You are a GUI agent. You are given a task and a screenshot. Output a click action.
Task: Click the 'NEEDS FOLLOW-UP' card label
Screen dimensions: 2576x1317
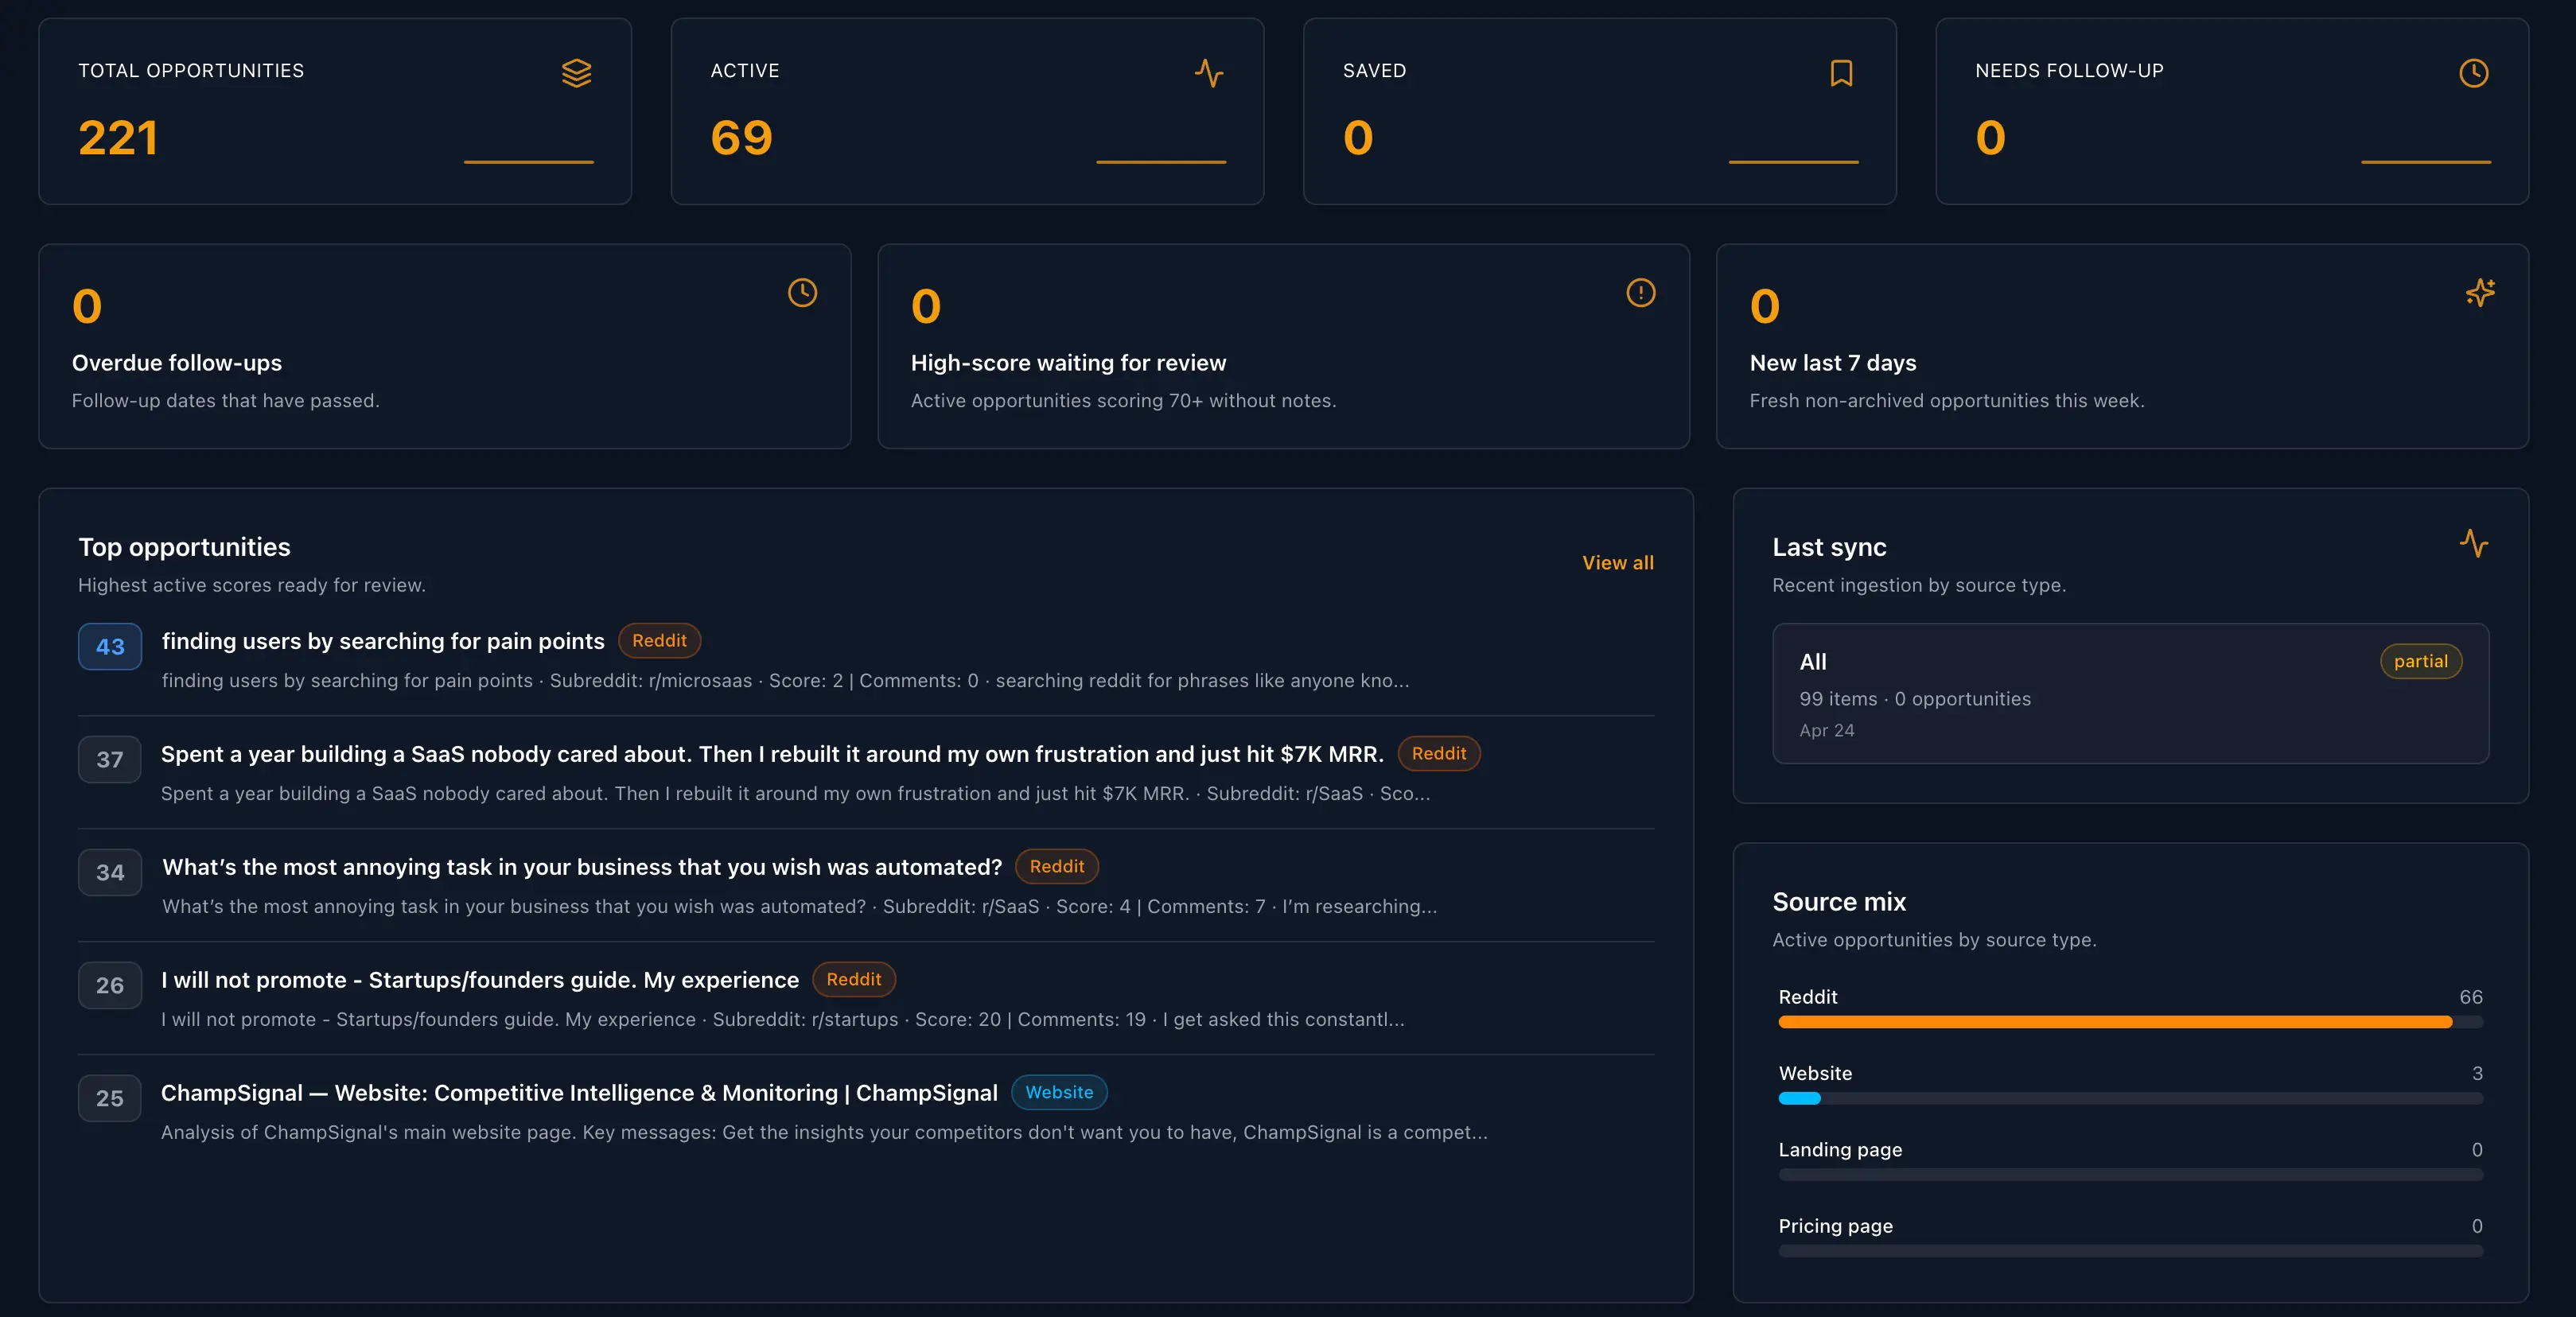[2069, 71]
